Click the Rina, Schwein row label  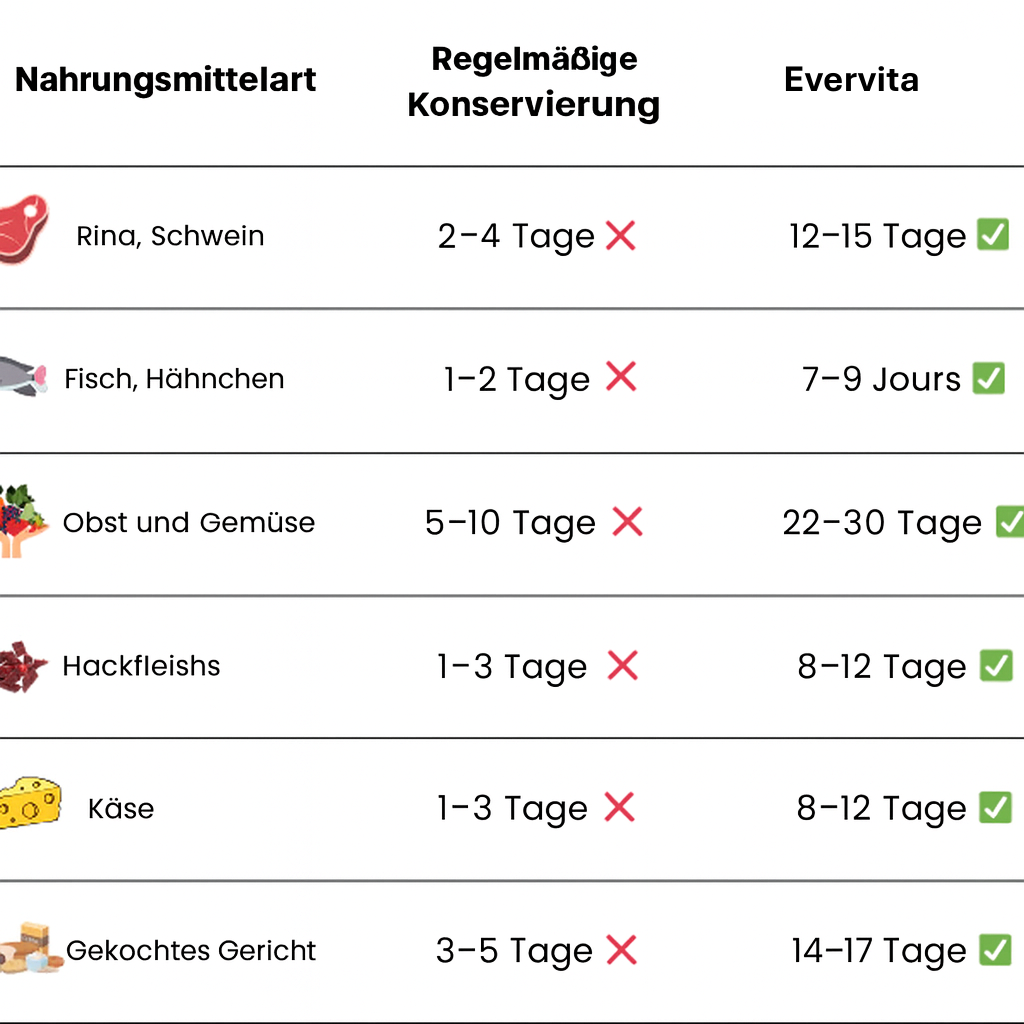[170, 237]
